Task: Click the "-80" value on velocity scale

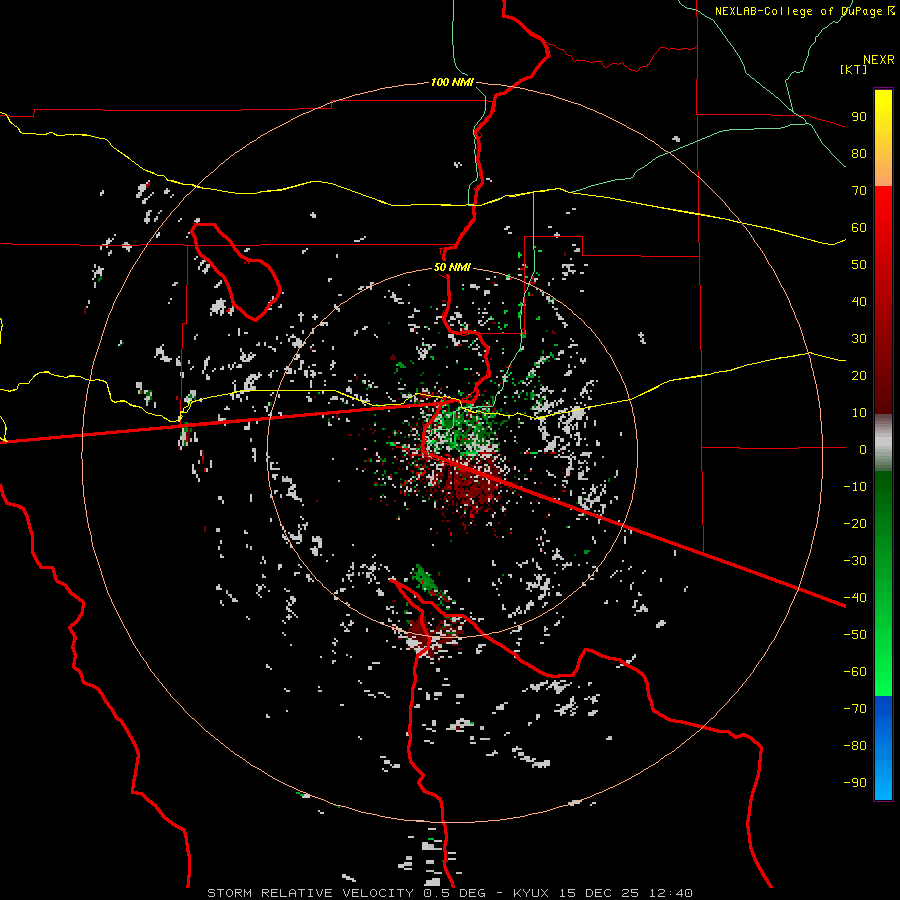Action: 855,746
